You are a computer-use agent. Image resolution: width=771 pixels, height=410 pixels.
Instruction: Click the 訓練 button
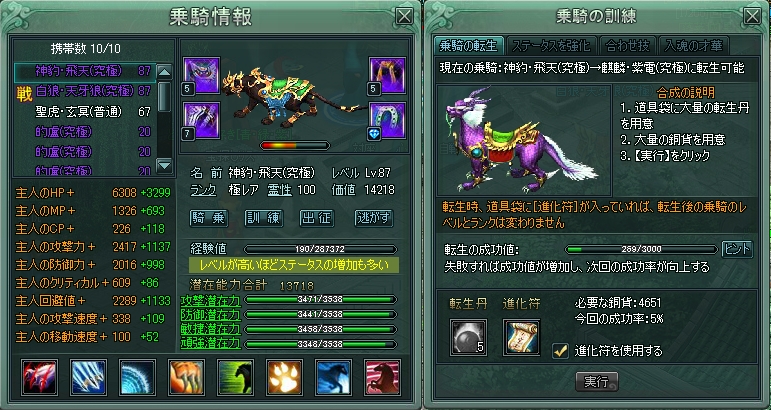click(x=264, y=218)
